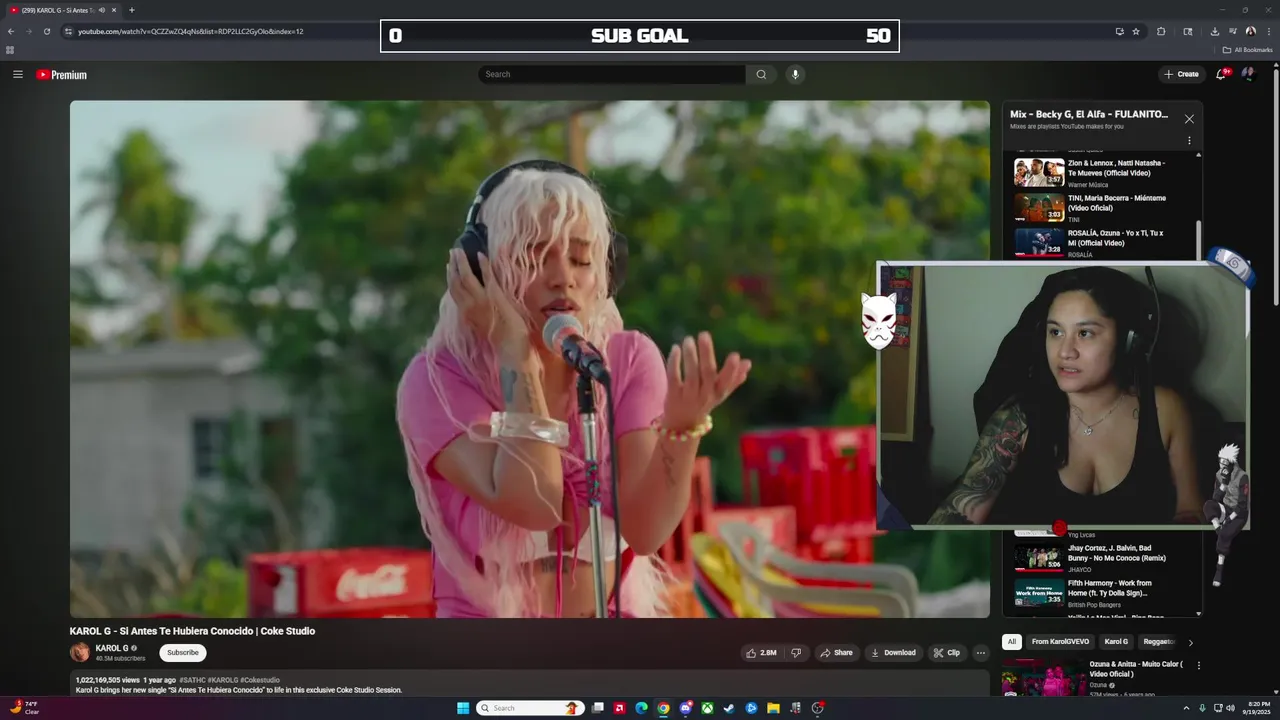Image resolution: width=1280 pixels, height=720 pixels.
Task: Click the search magnifier button
Action: pos(761,74)
